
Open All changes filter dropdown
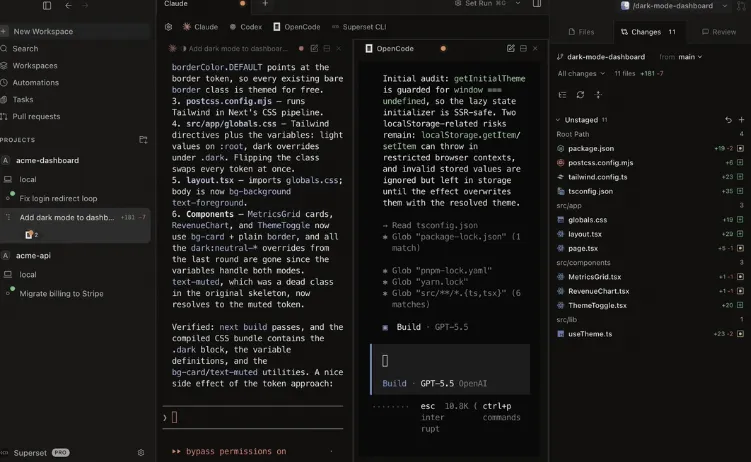pos(581,74)
